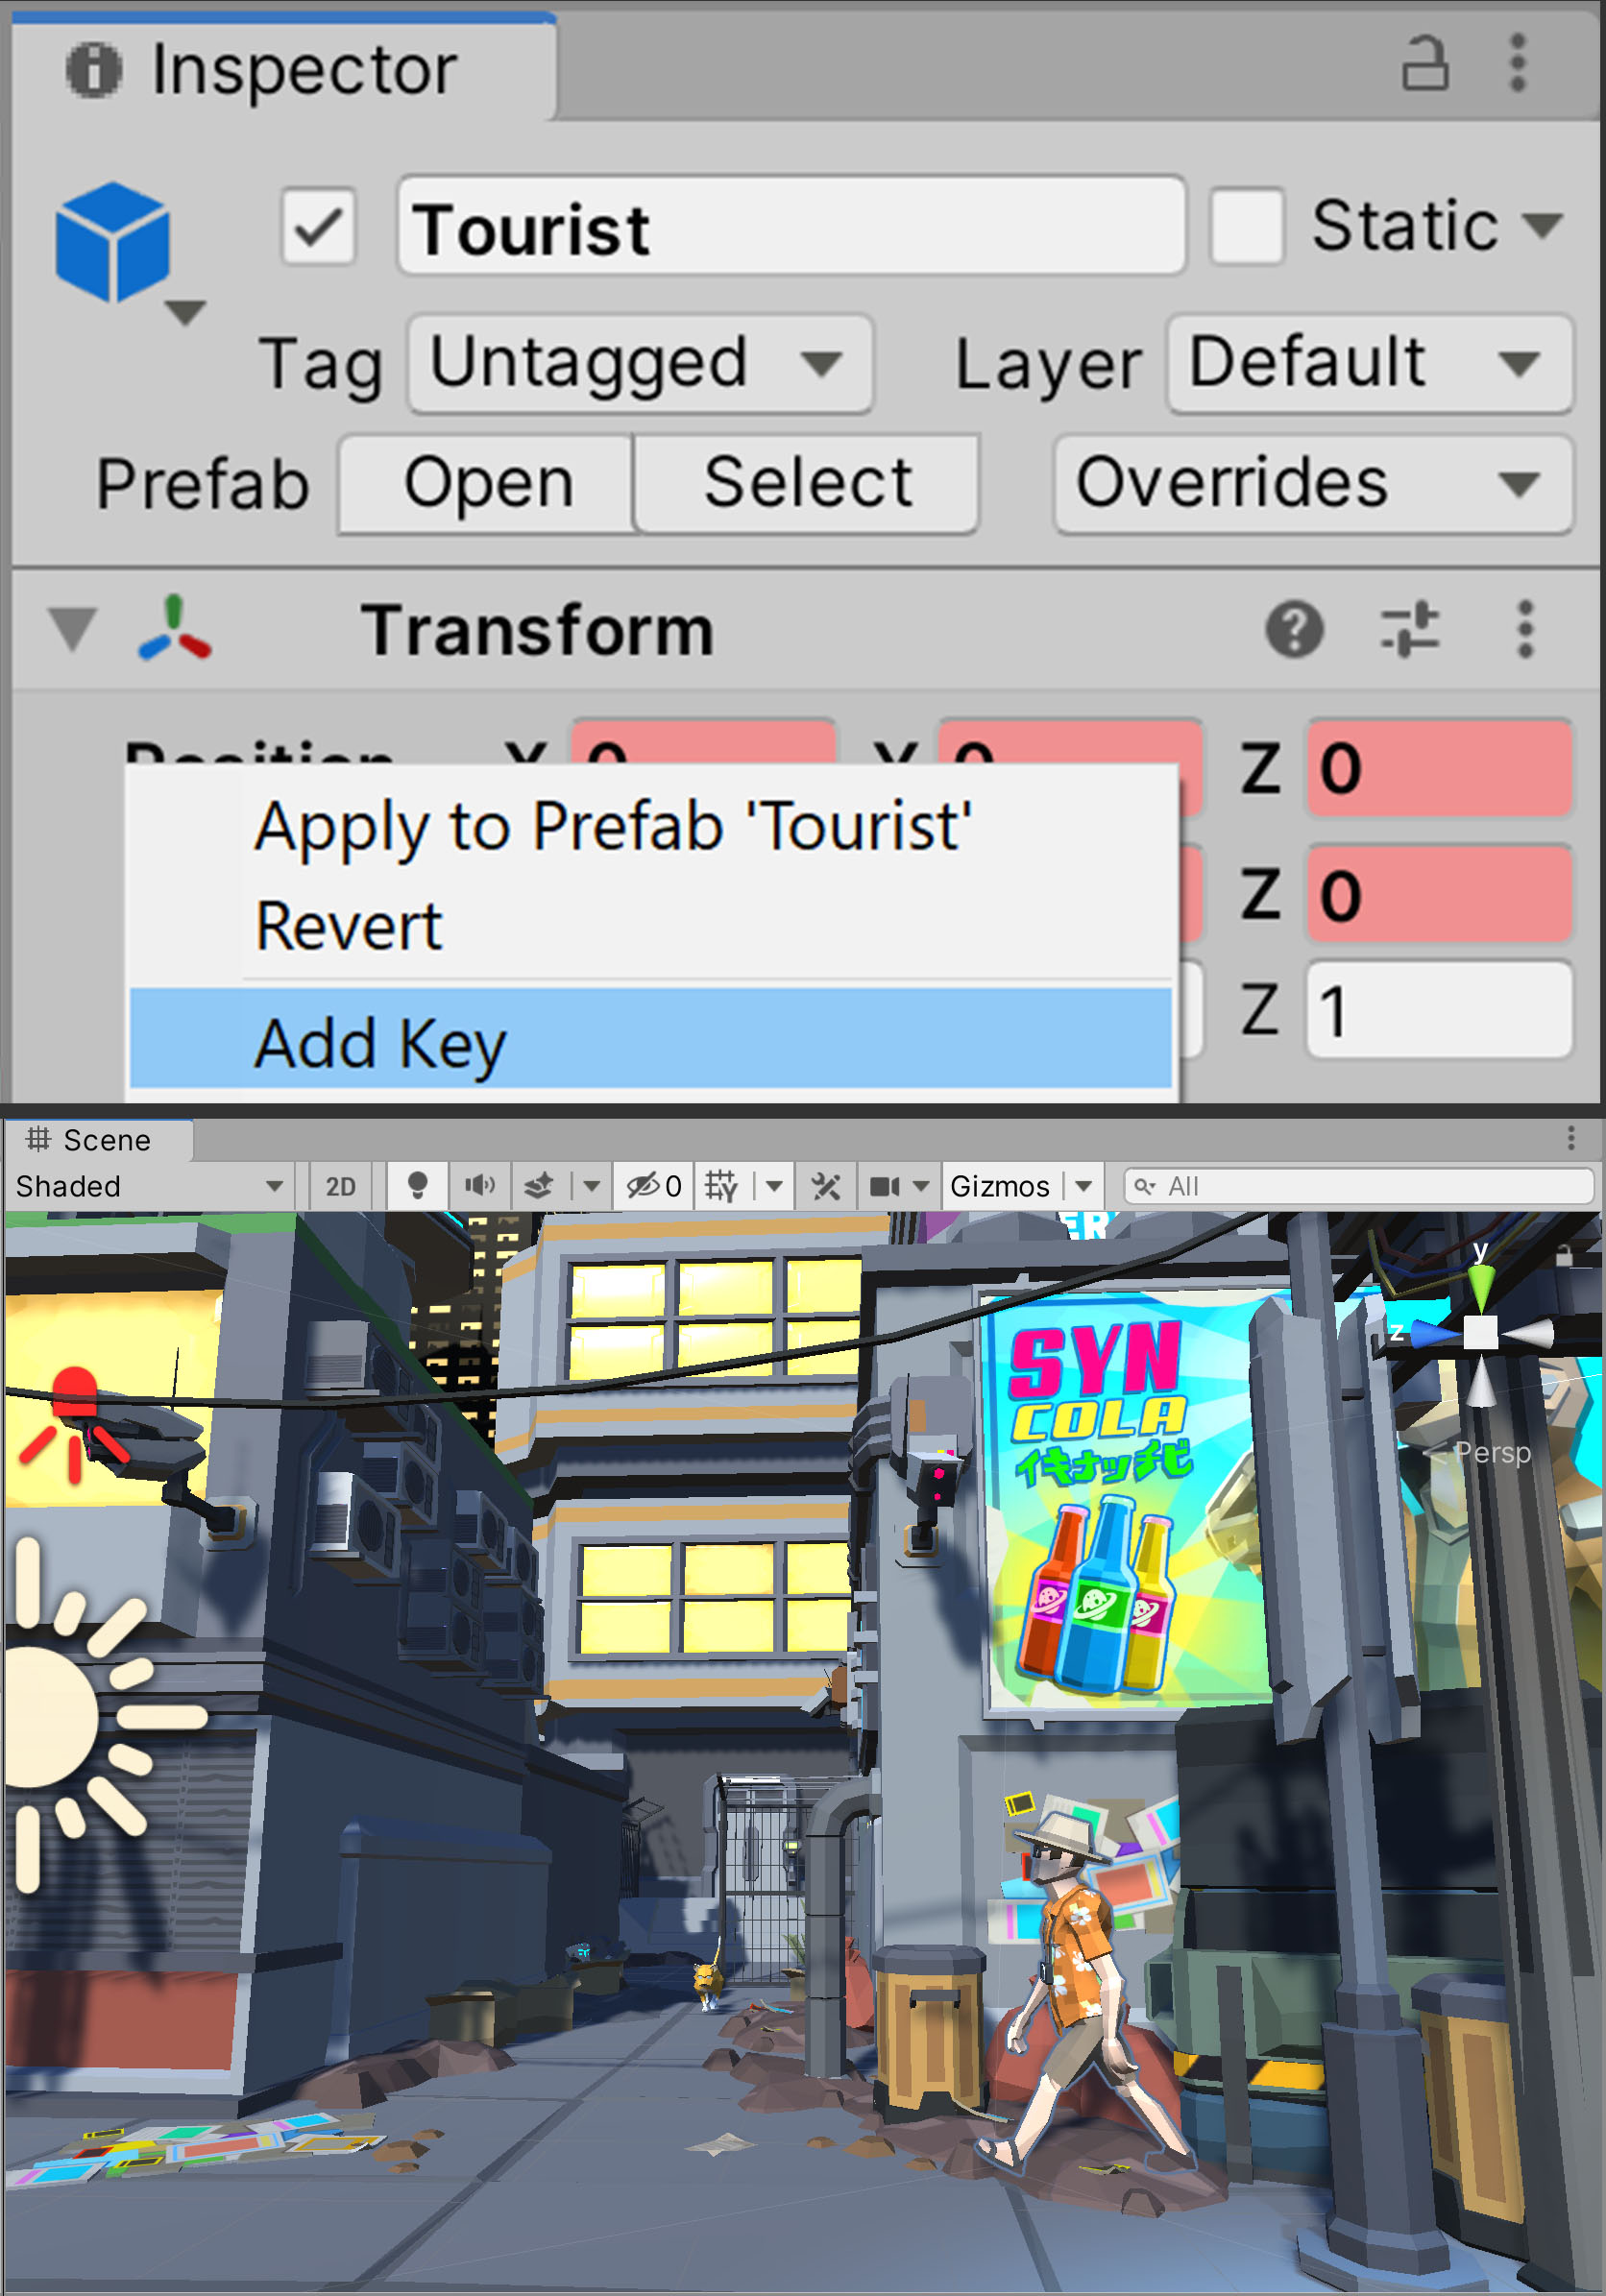This screenshot has width=1606, height=2296.
Task: Open the Gizmos dropdown arrow
Action: click(x=1084, y=1186)
